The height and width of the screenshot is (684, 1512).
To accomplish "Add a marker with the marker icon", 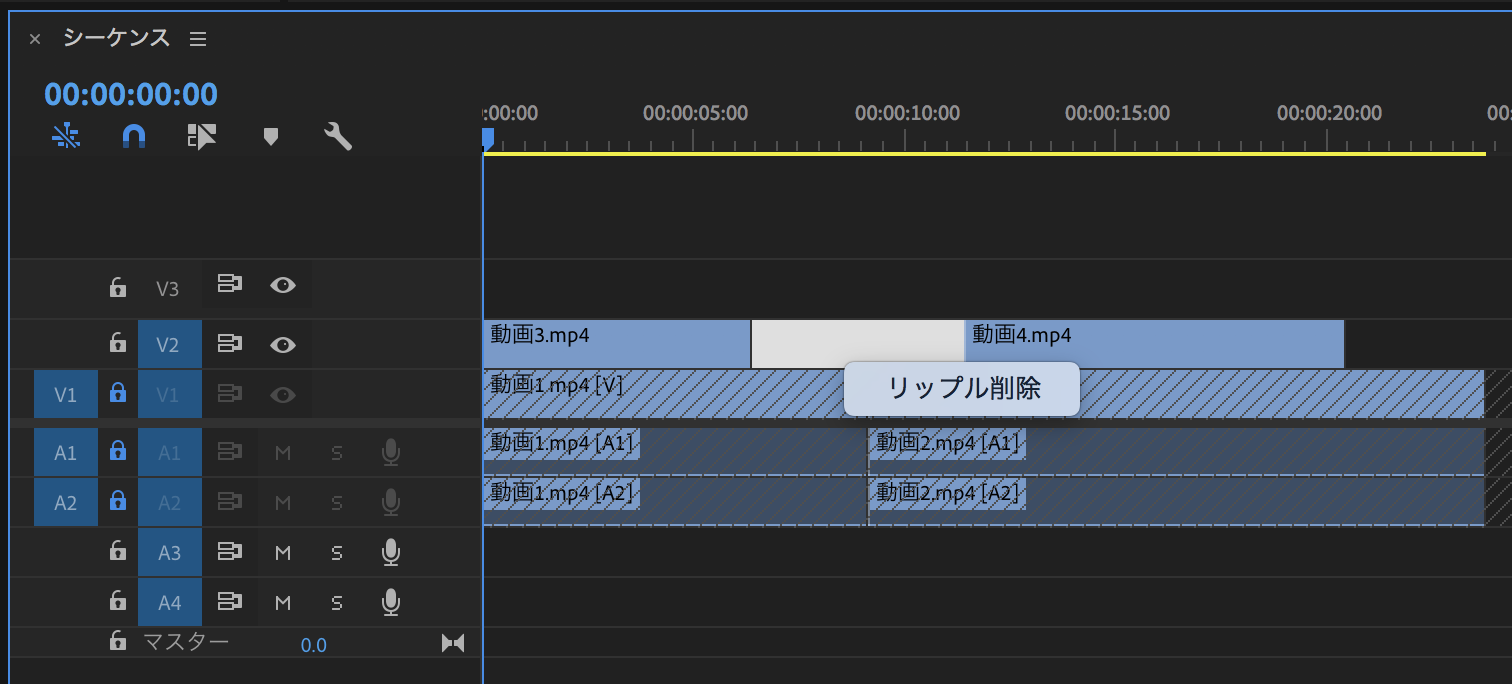I will click(x=270, y=136).
